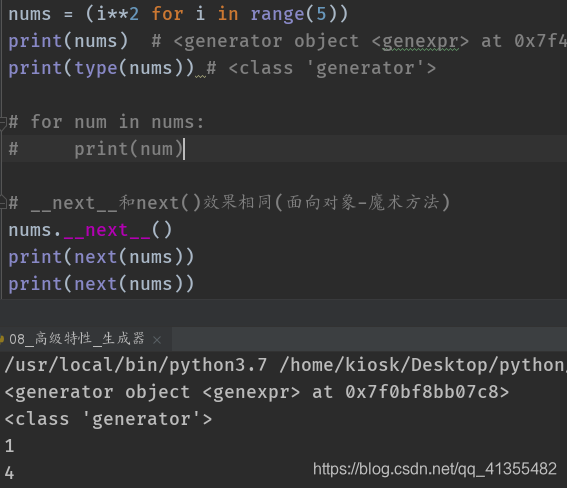Image resolution: width=567 pixels, height=488 pixels.
Task: Click the first 'print(next(nums))' line
Action: point(101,257)
